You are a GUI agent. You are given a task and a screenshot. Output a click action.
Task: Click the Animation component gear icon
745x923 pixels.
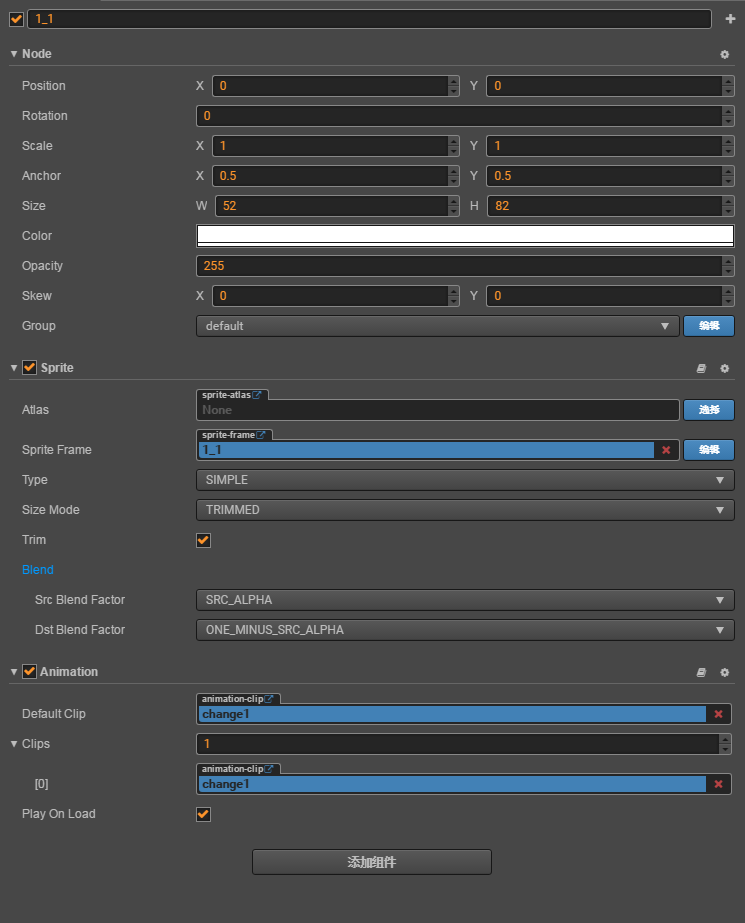[x=725, y=672]
